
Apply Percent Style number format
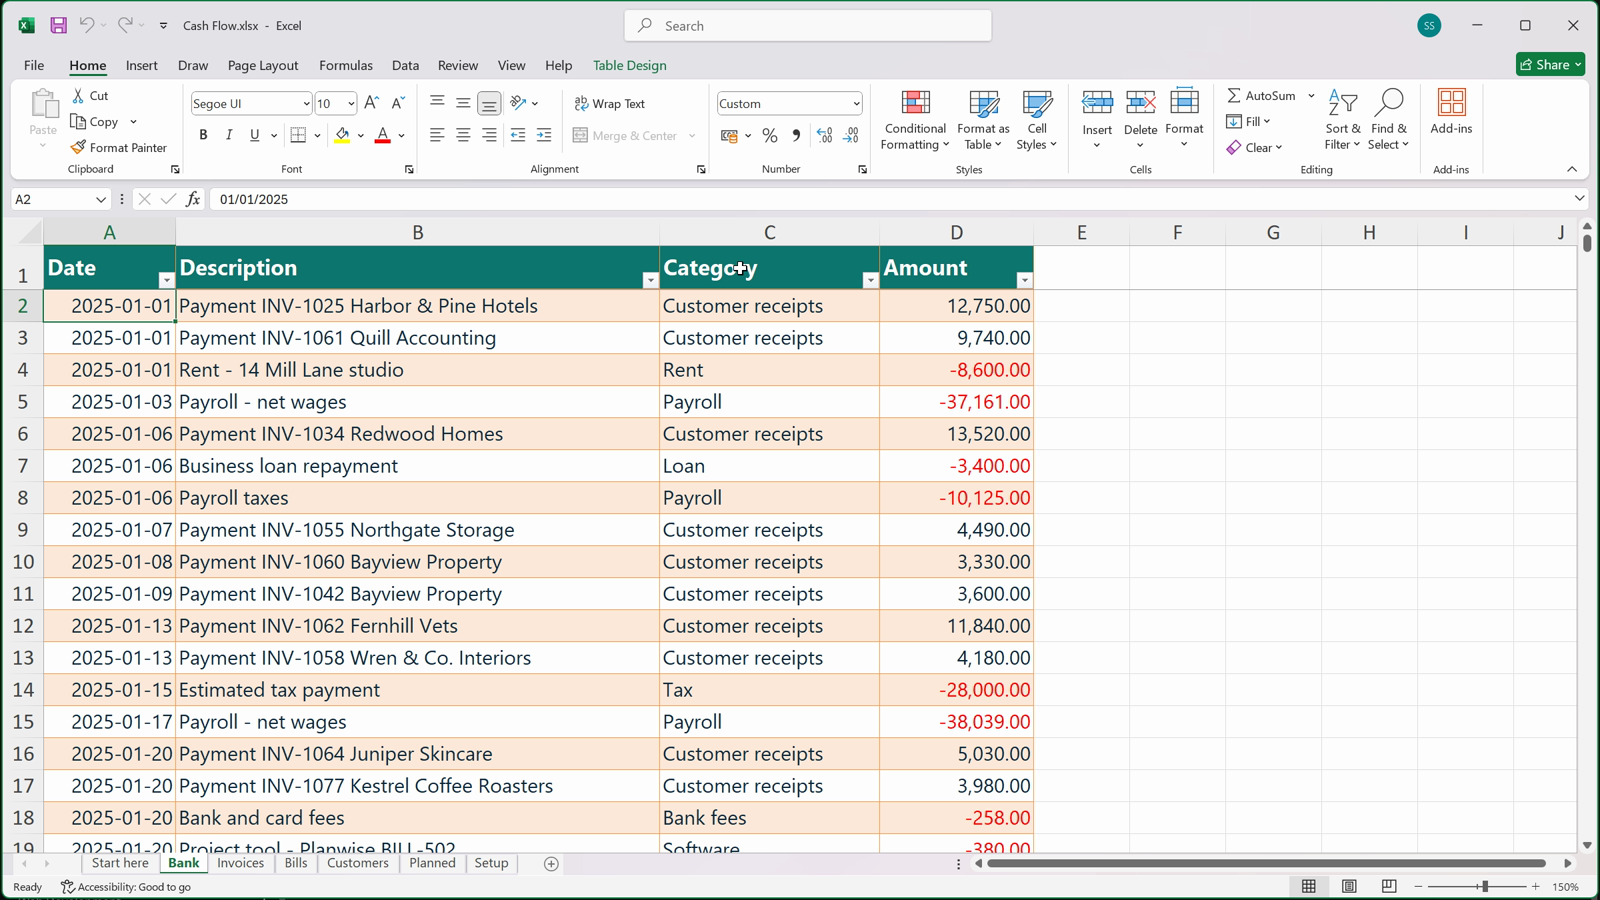click(x=770, y=135)
